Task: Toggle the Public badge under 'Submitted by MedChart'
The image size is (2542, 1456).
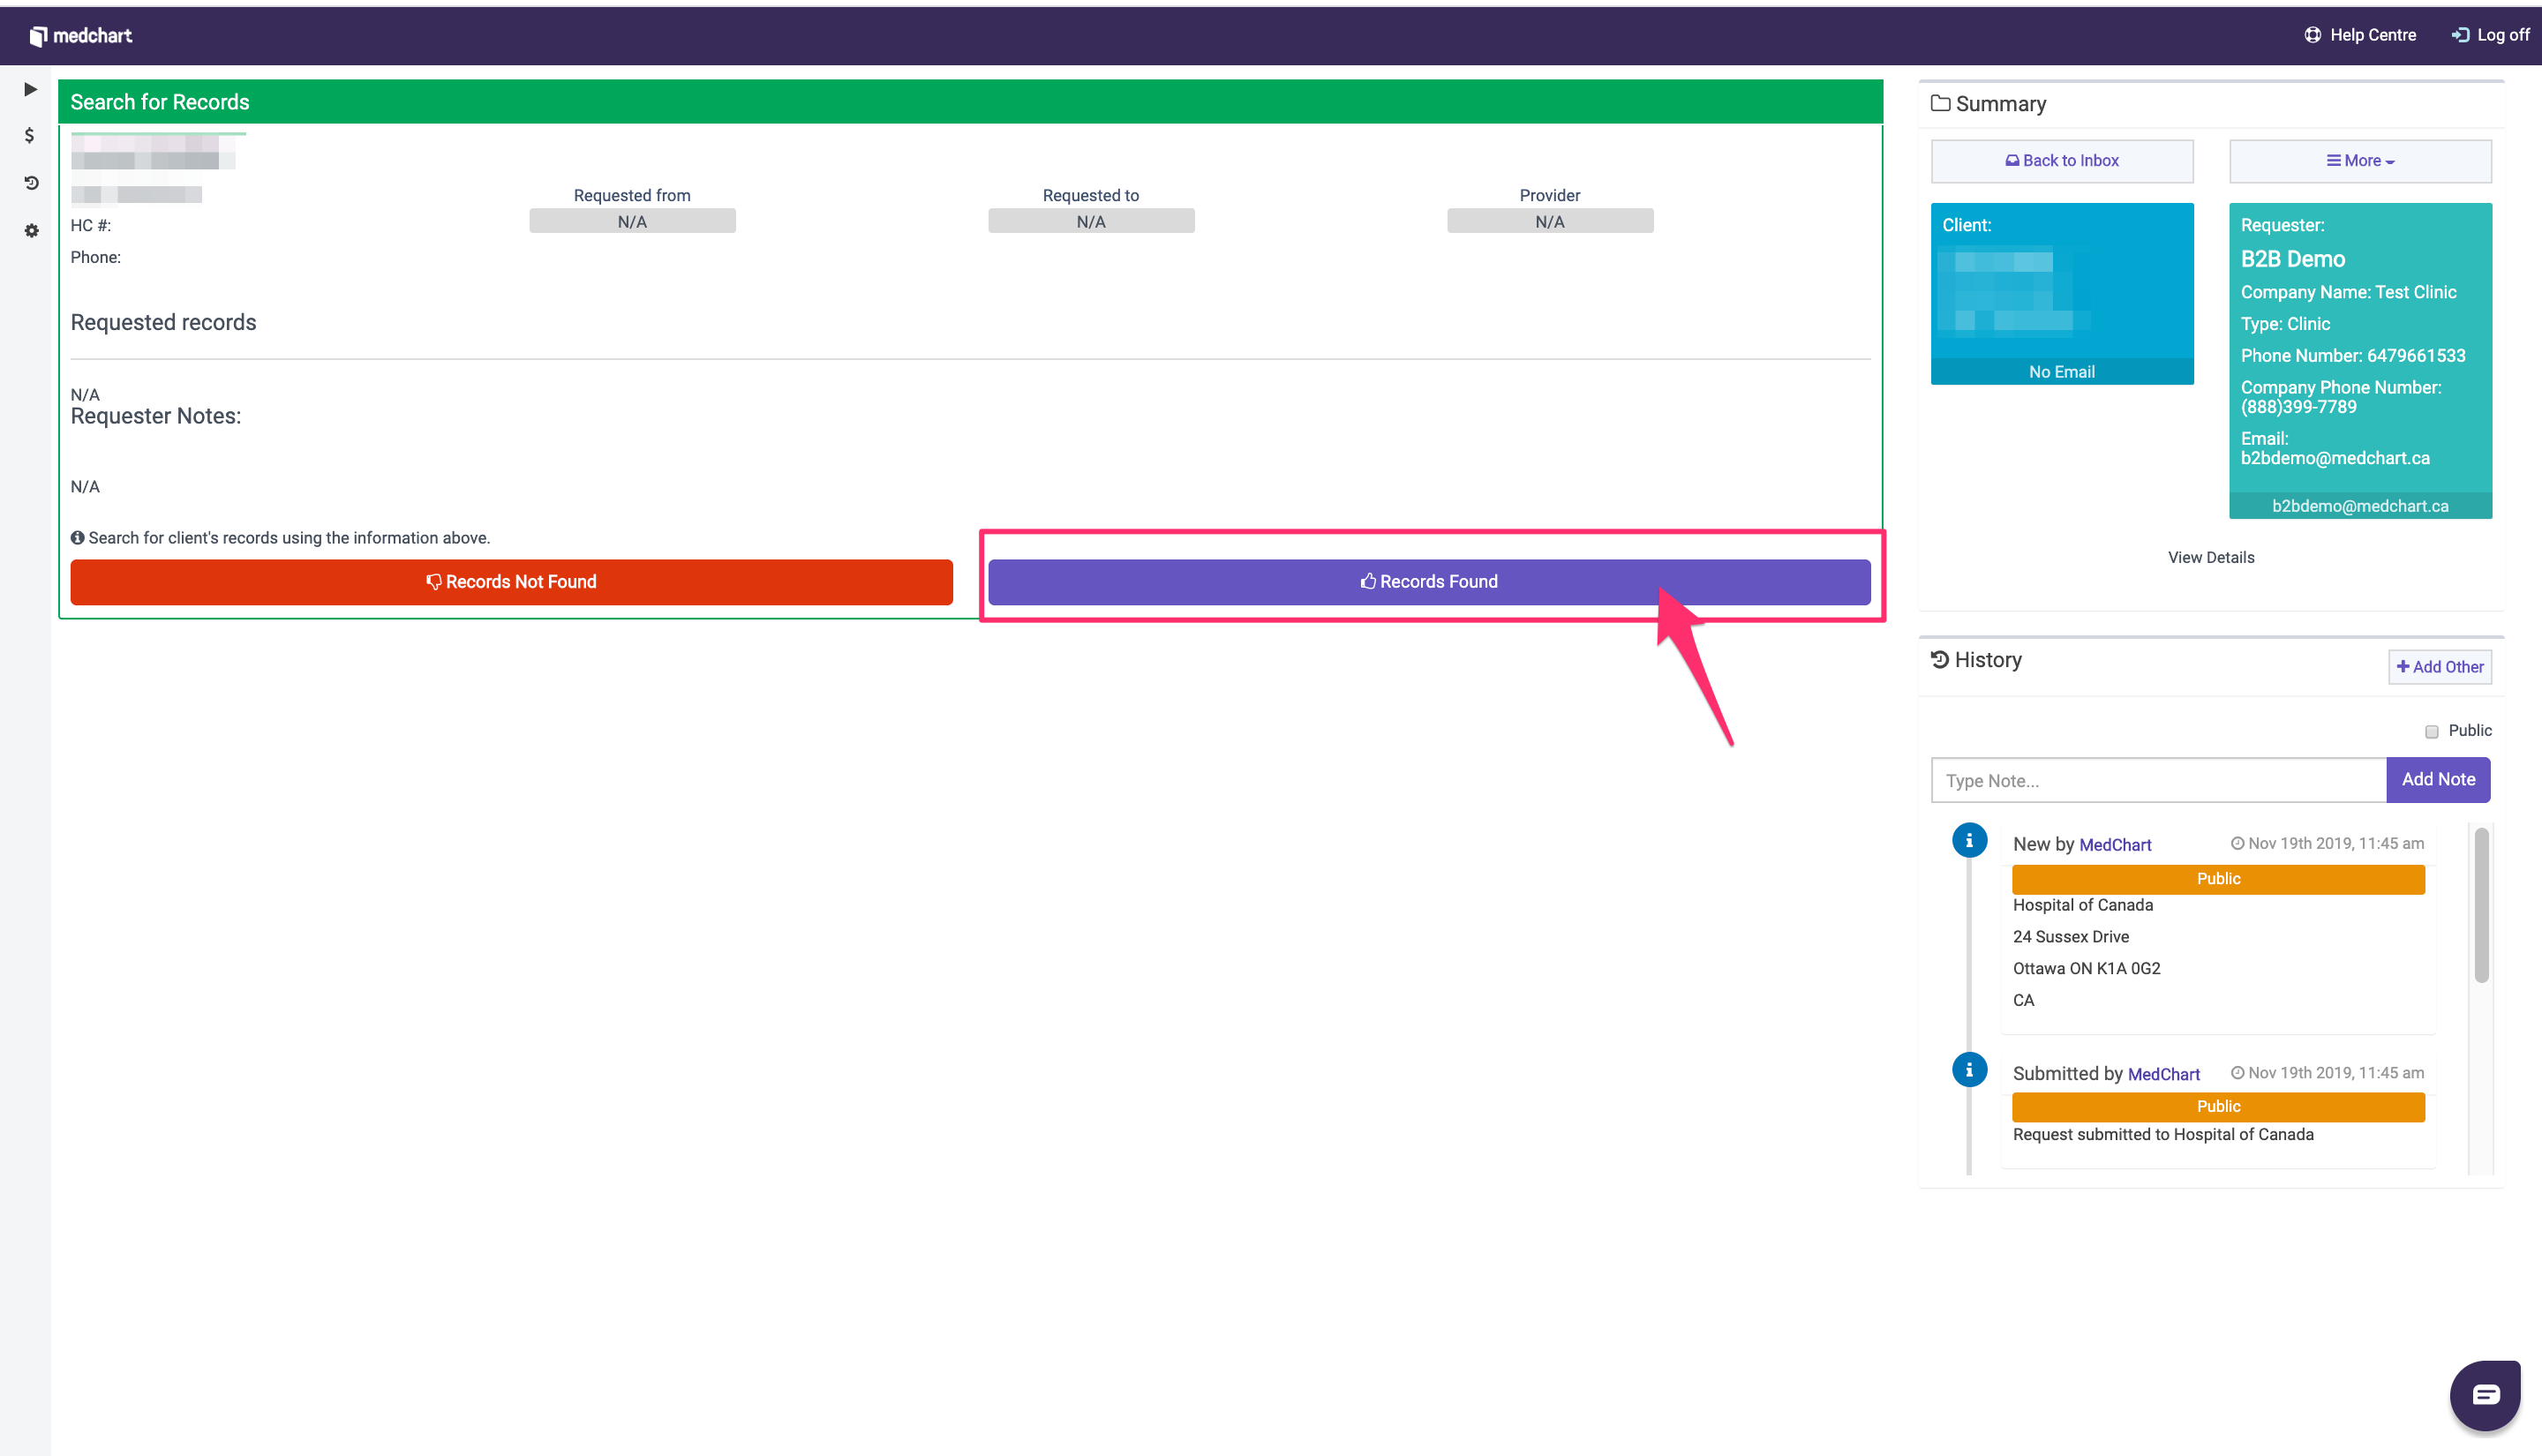Action: (2217, 1106)
